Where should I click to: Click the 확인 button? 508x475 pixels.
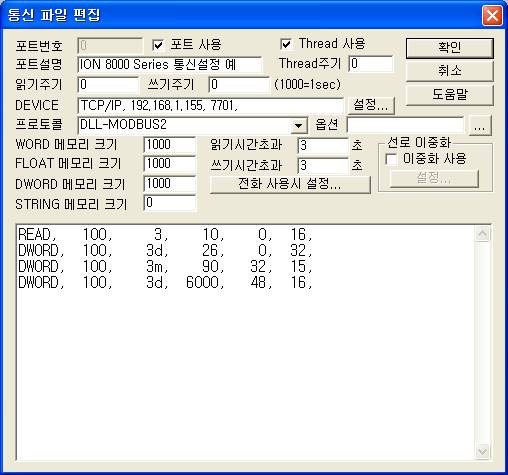click(x=450, y=48)
